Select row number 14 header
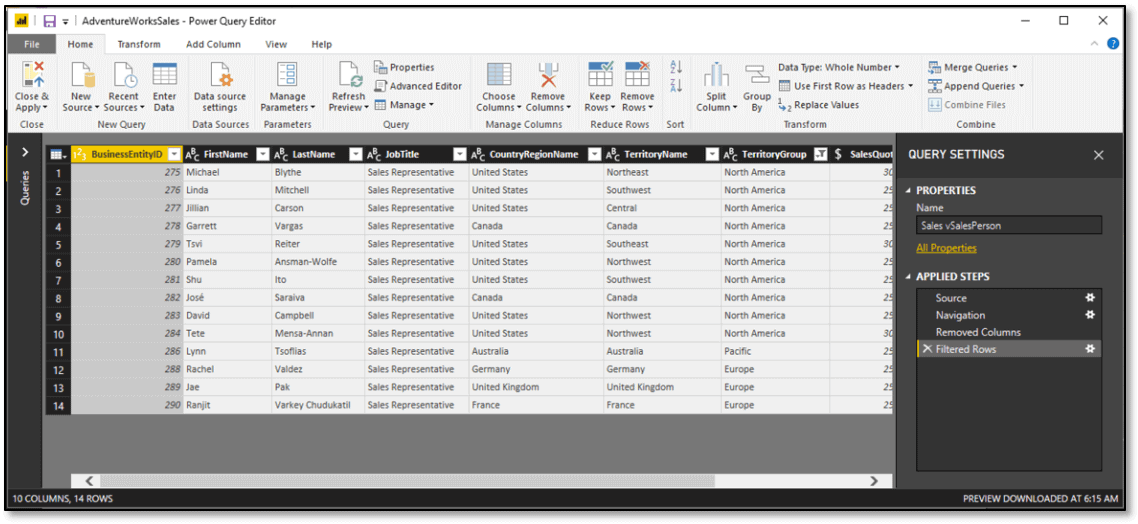This screenshot has width=1138, height=524. (x=58, y=406)
